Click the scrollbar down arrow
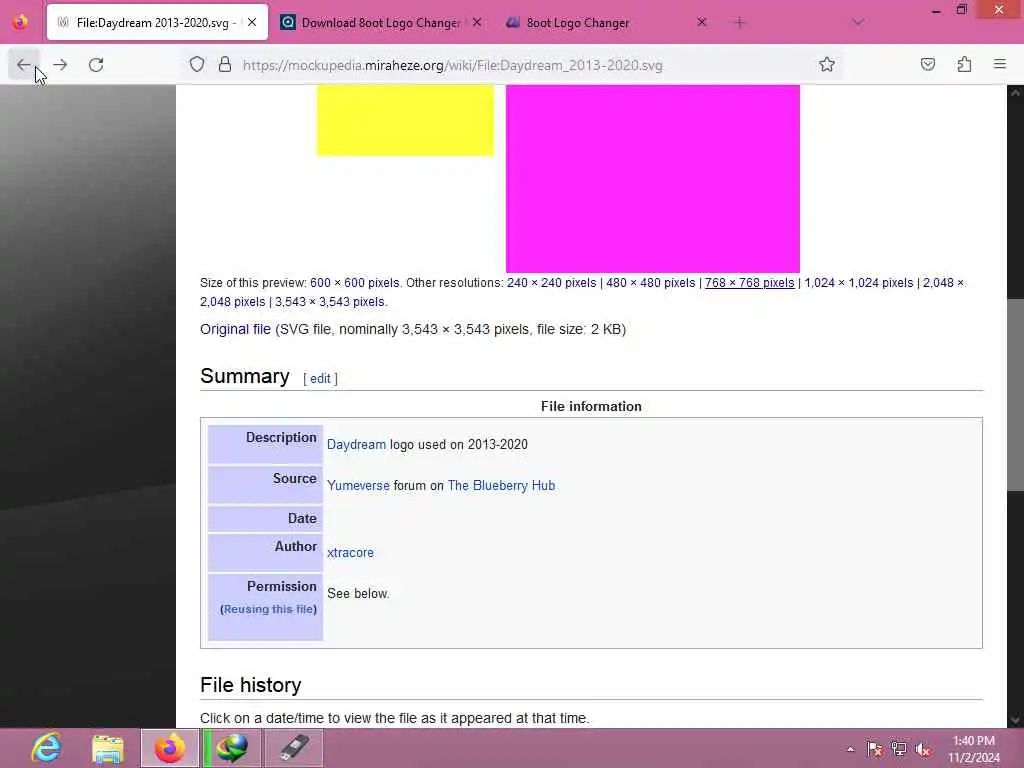The height and width of the screenshot is (768, 1024). (x=1016, y=720)
